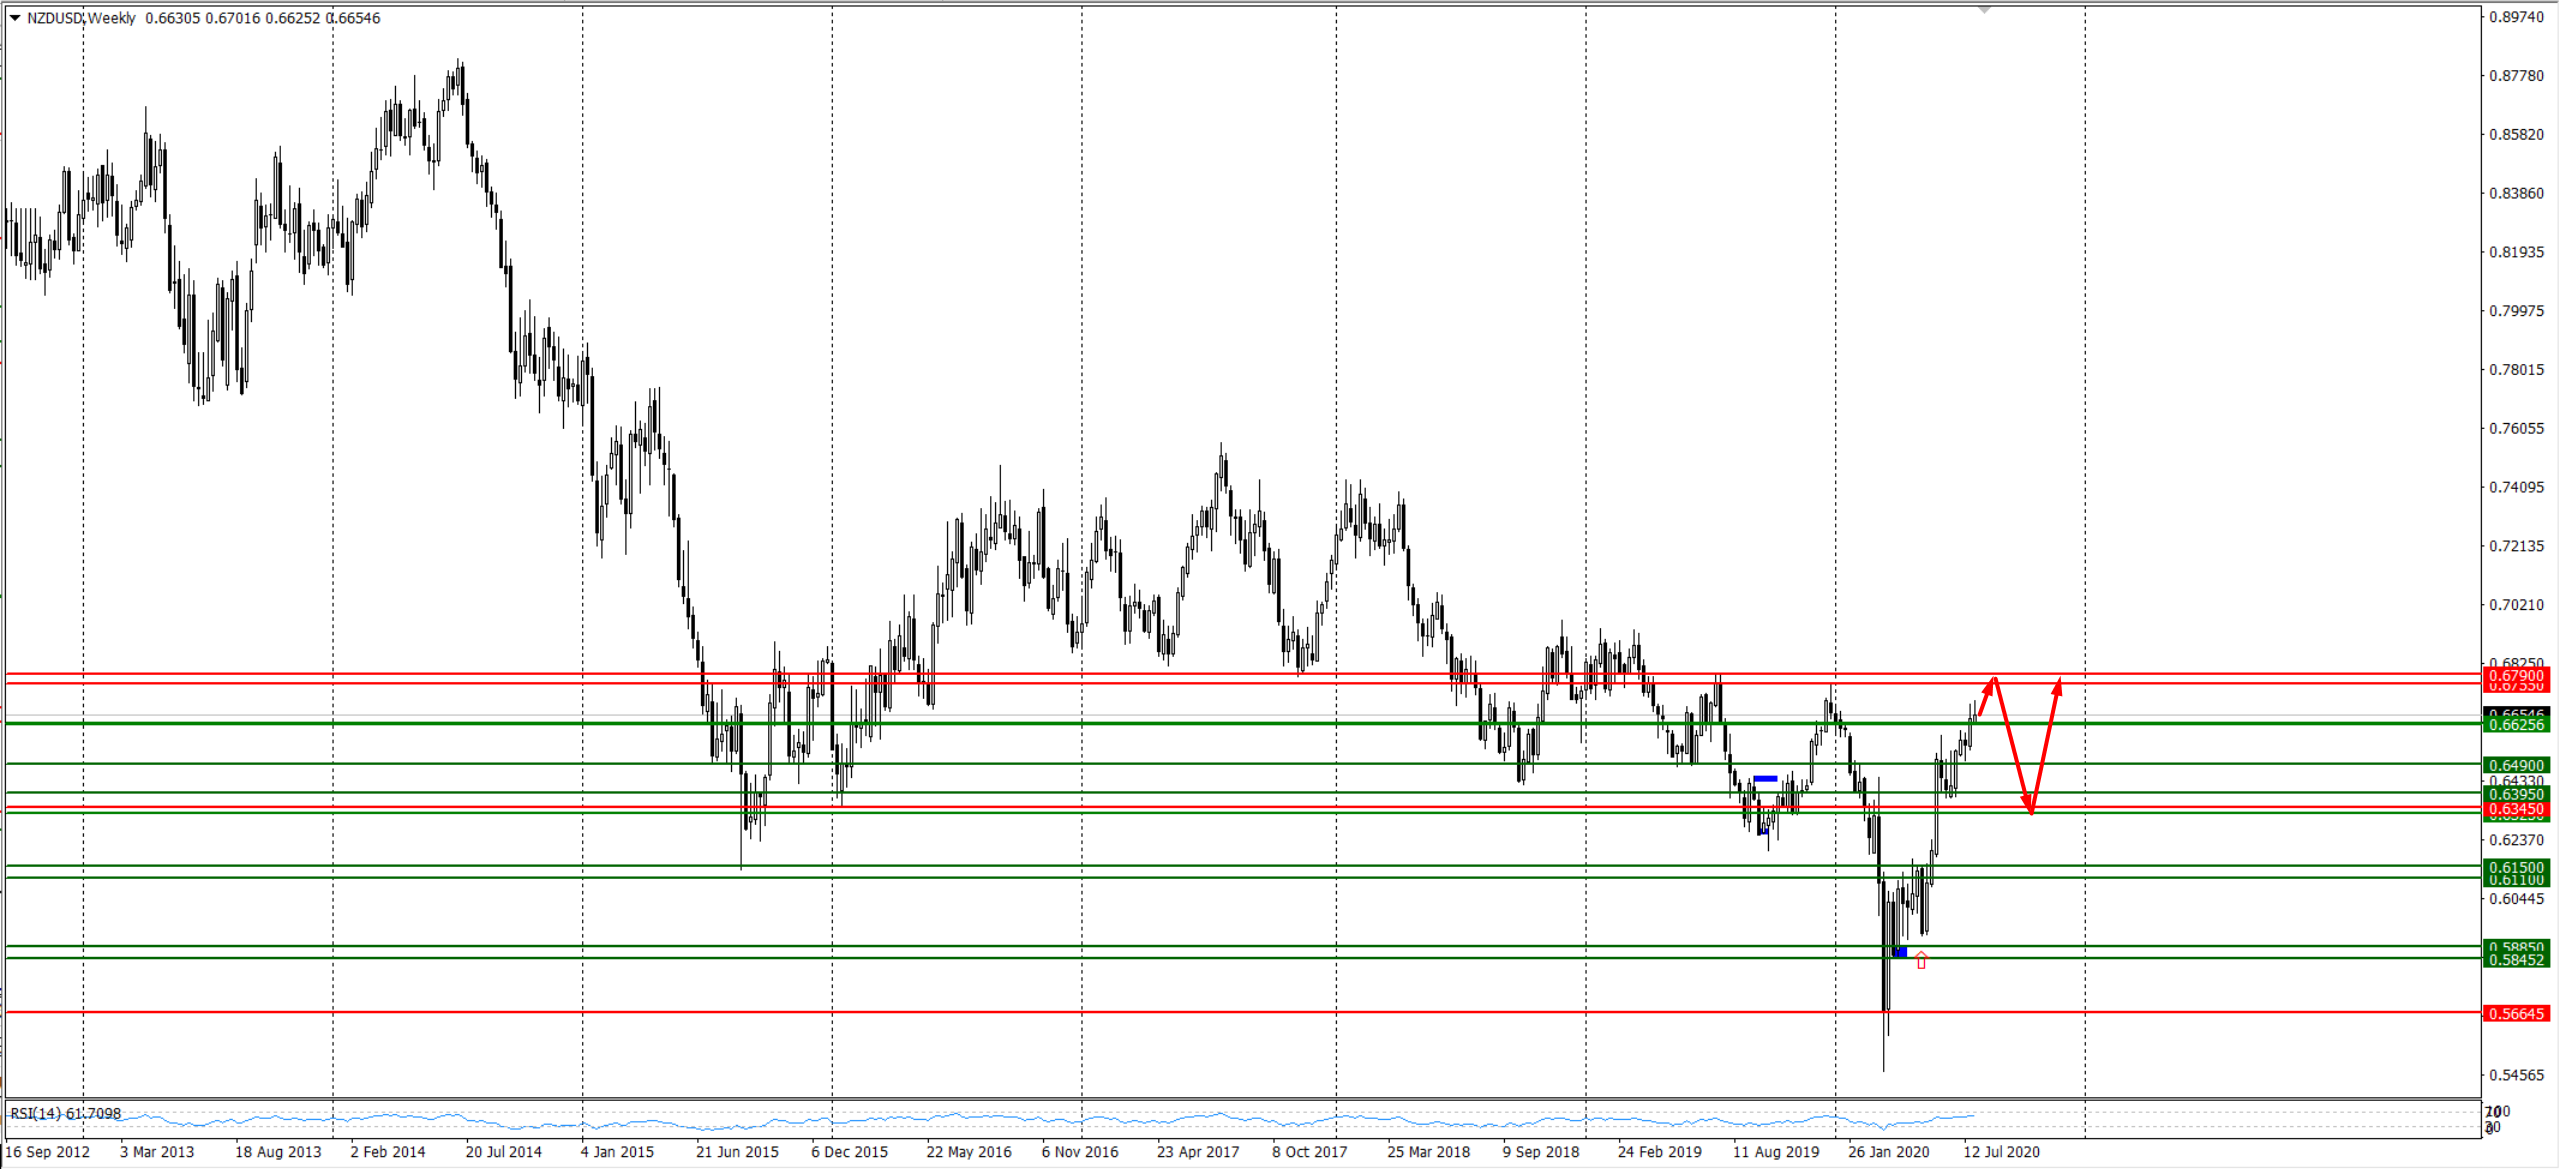Click the green 0.66256 price label
Viewport: 2559px width, 1169px height.
tap(2516, 725)
